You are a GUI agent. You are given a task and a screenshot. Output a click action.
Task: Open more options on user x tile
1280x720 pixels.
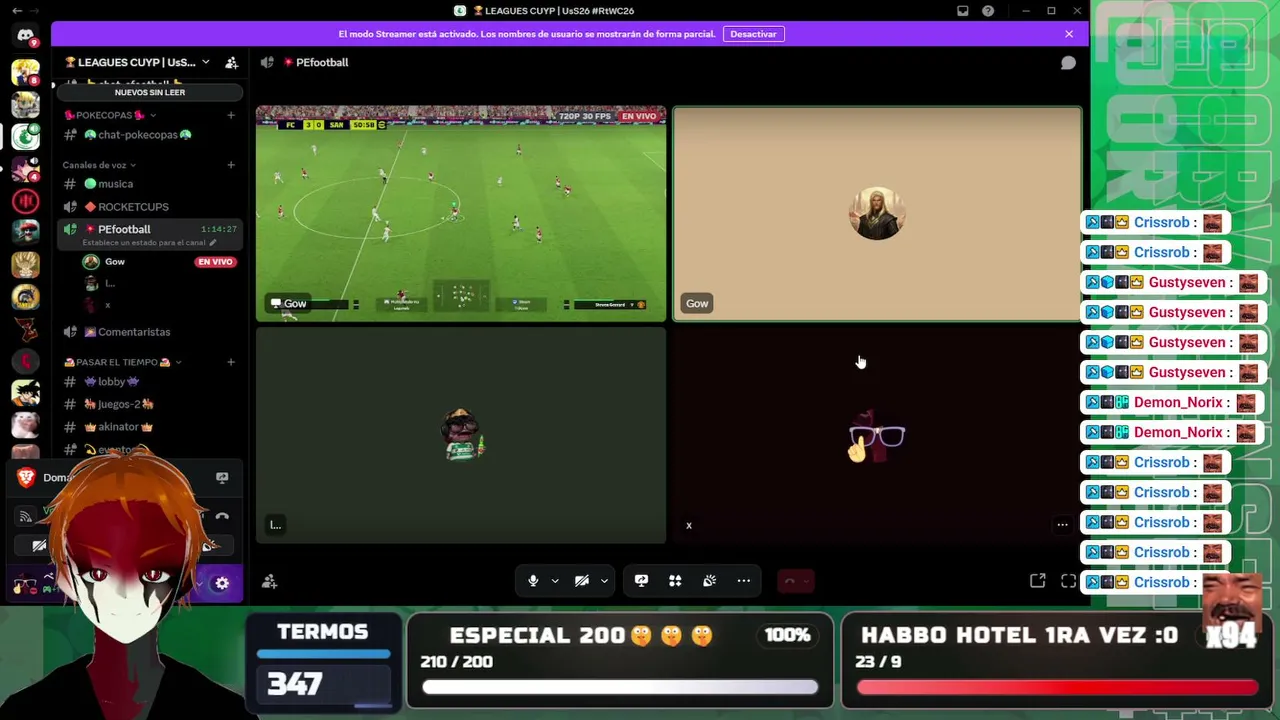(x=1062, y=525)
